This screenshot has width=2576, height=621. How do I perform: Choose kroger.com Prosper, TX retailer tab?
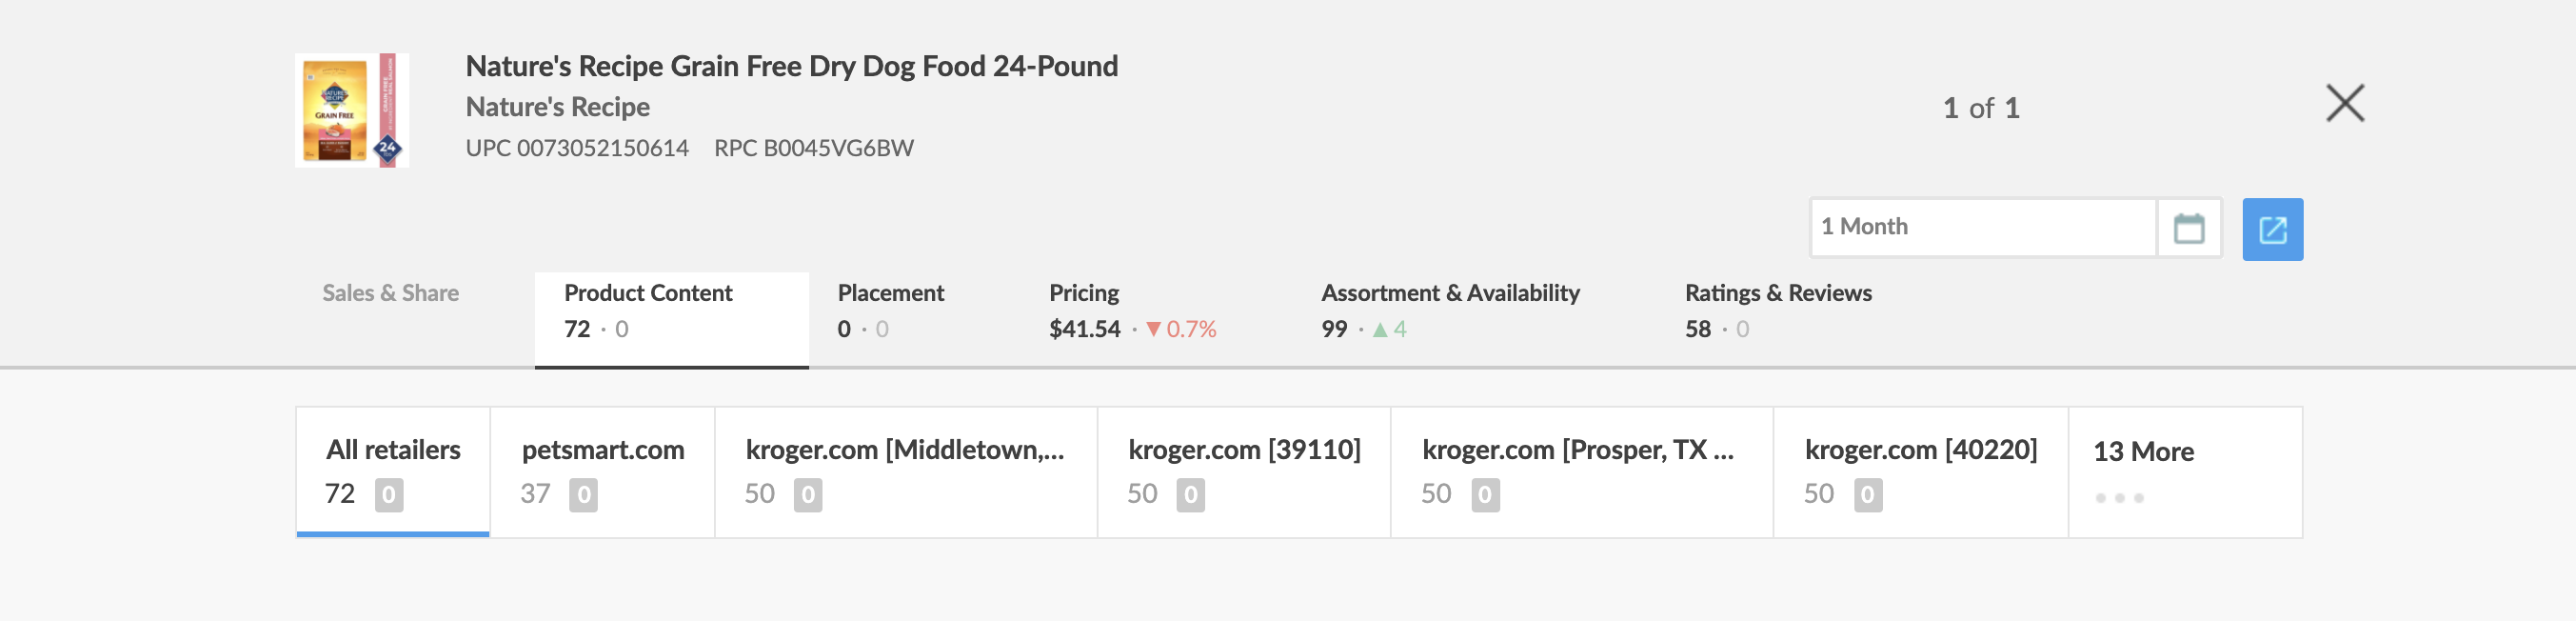(x=1580, y=471)
